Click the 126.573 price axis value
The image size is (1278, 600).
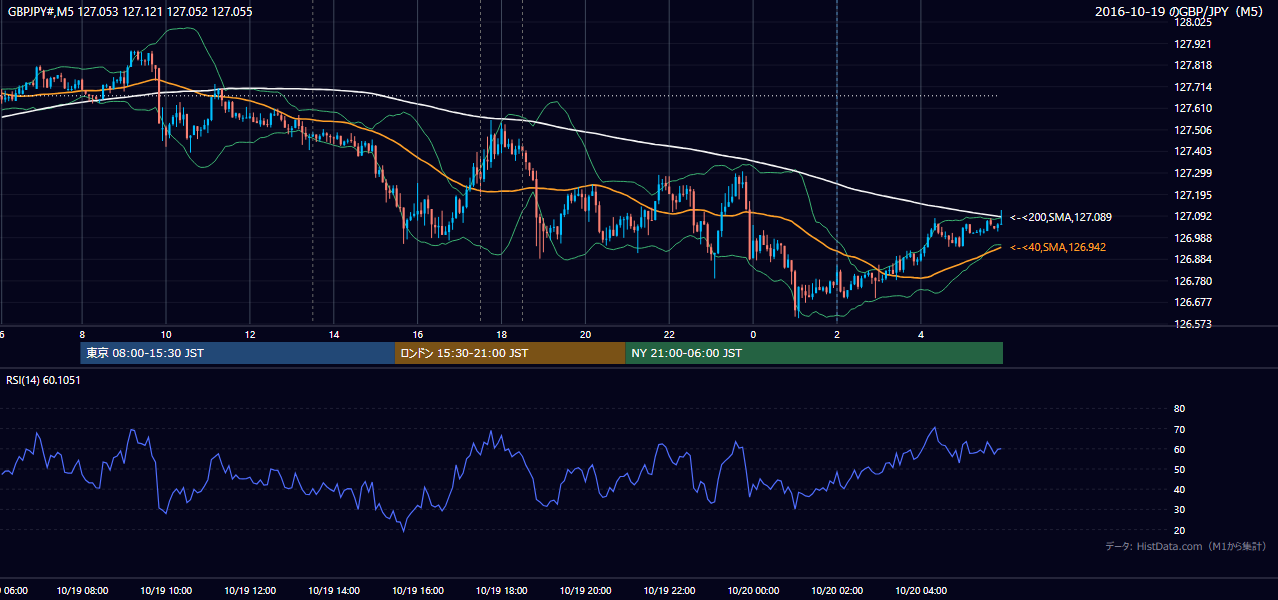[x=1193, y=324]
